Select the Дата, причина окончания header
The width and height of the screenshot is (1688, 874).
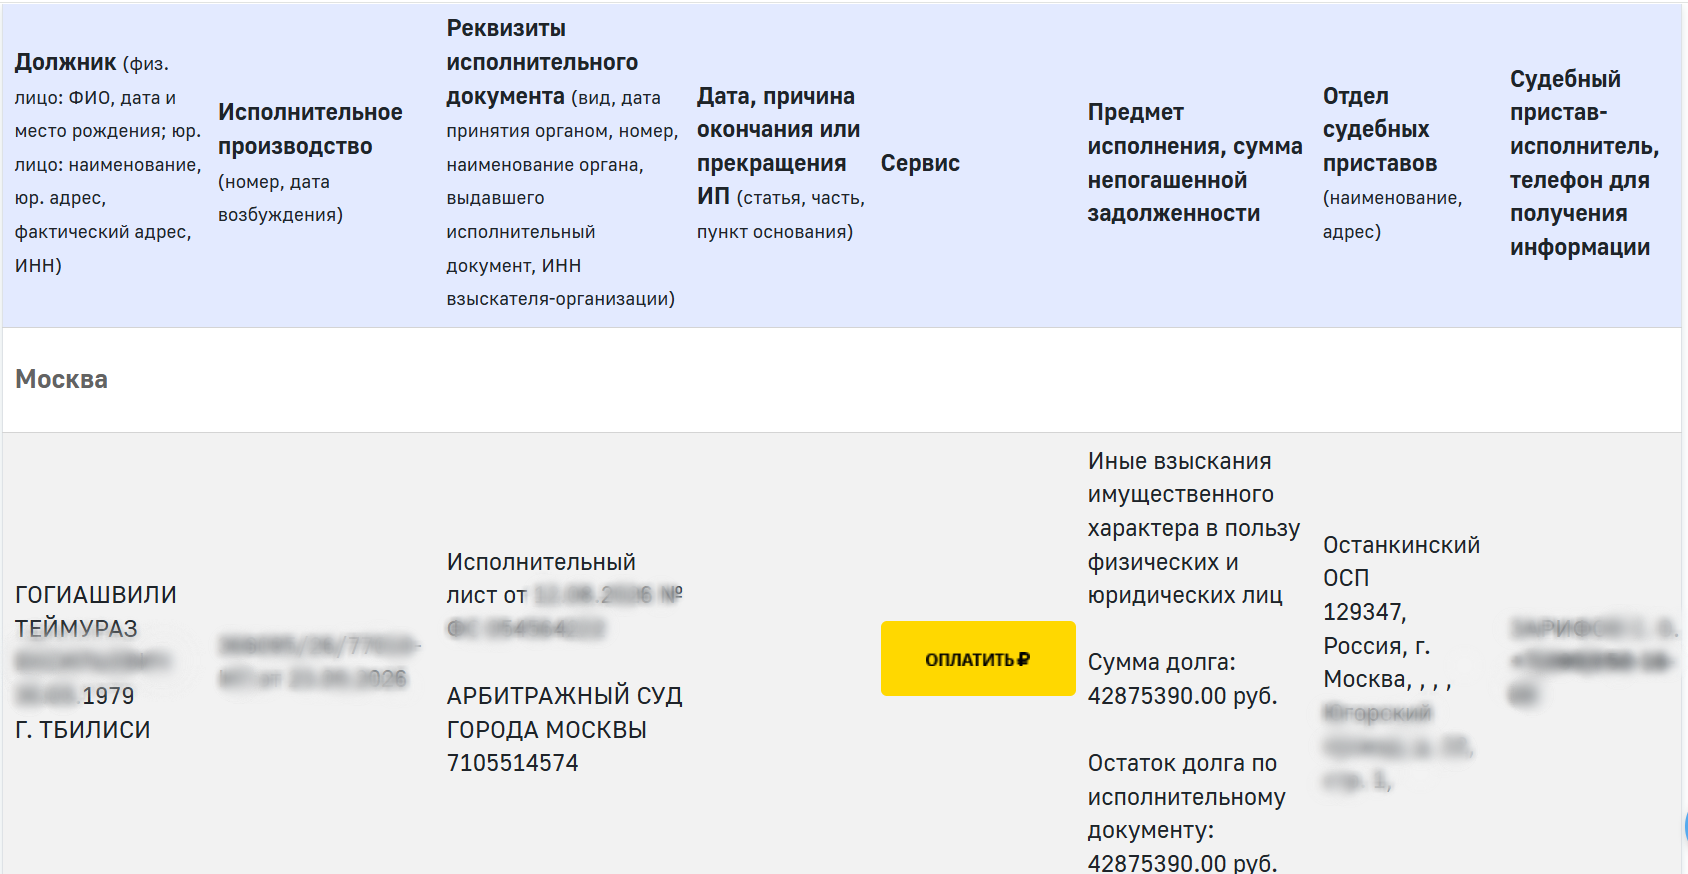click(781, 163)
